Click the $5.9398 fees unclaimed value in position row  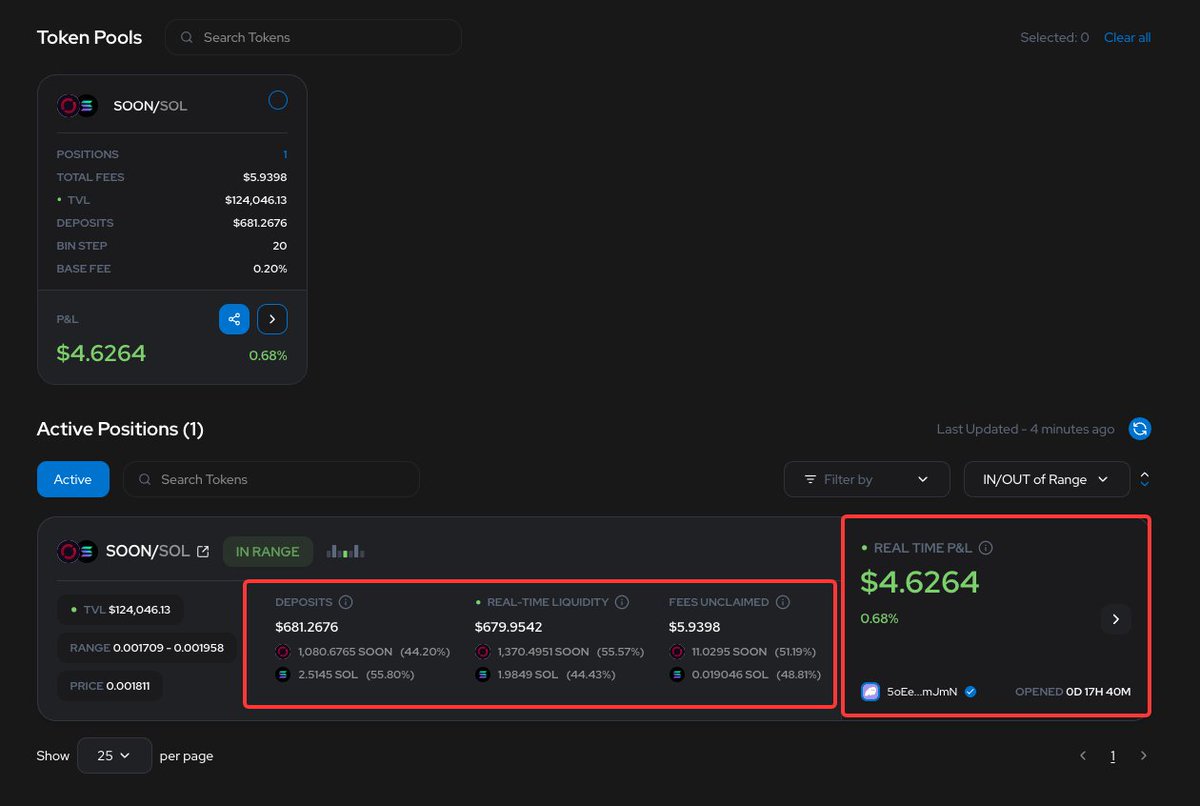tap(695, 627)
